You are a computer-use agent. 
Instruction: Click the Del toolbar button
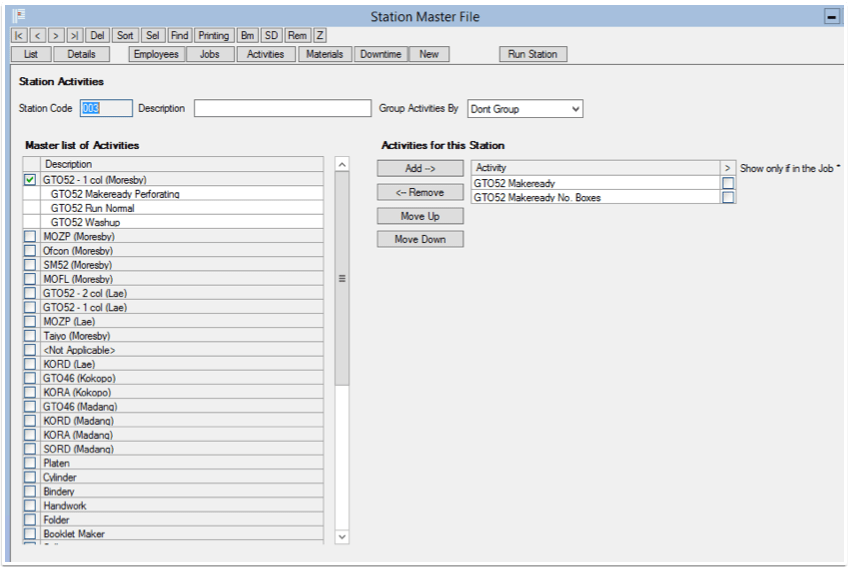coord(97,36)
